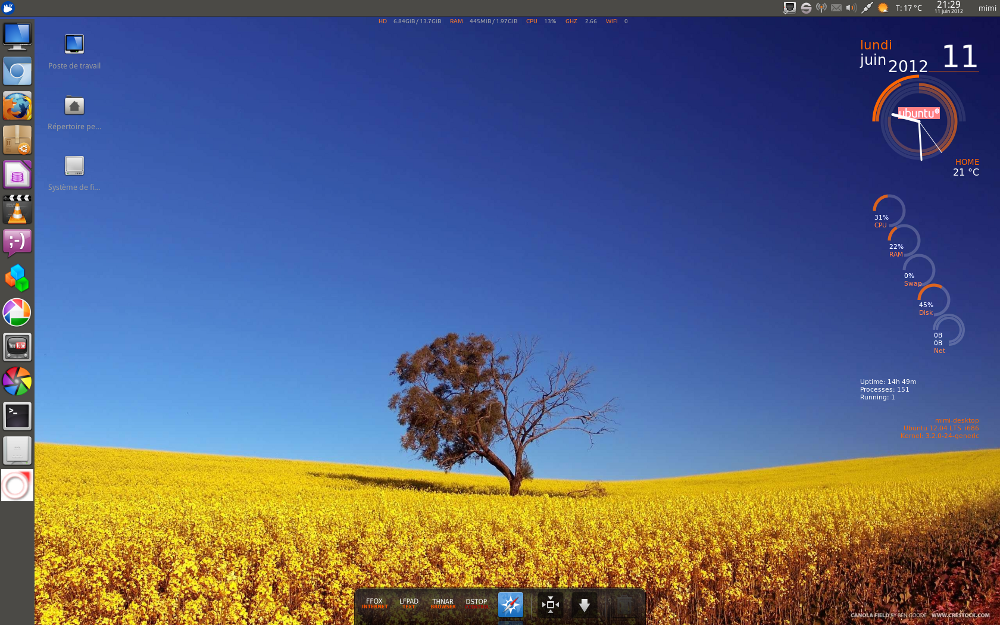Open VLC media player in dock
The width and height of the screenshot is (1000, 625).
[x=17, y=209]
